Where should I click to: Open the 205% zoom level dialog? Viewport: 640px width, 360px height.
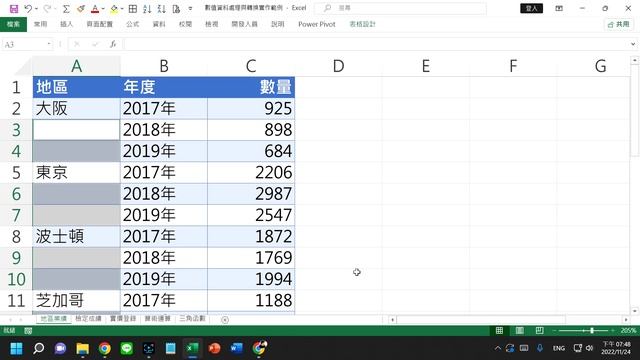[x=629, y=331]
